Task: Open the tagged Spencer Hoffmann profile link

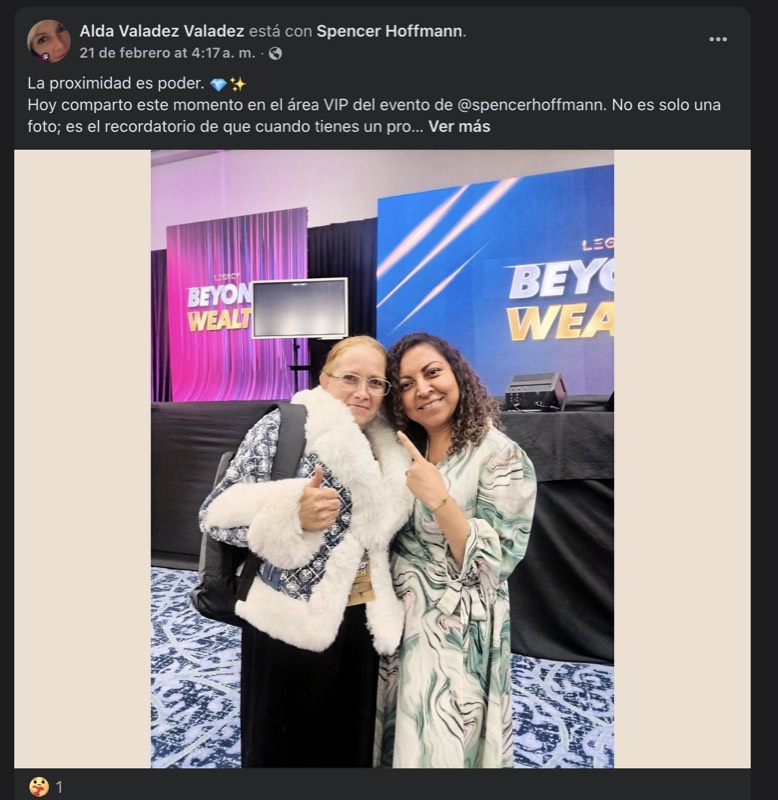Action: pos(390,31)
